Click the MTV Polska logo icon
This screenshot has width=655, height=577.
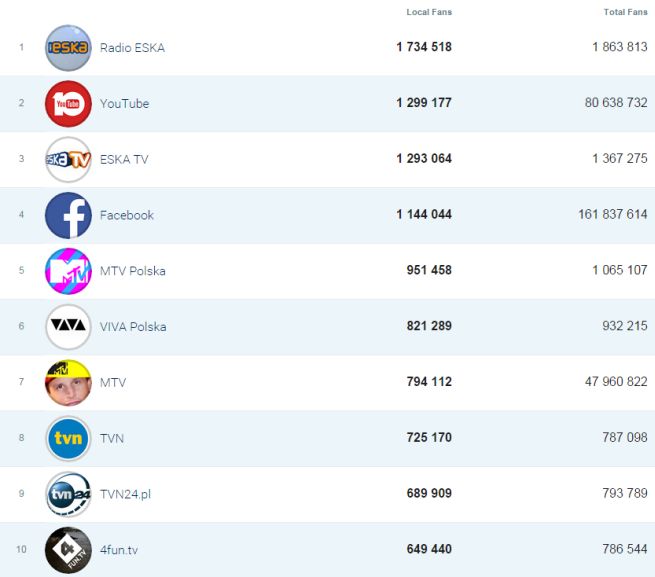point(68,271)
